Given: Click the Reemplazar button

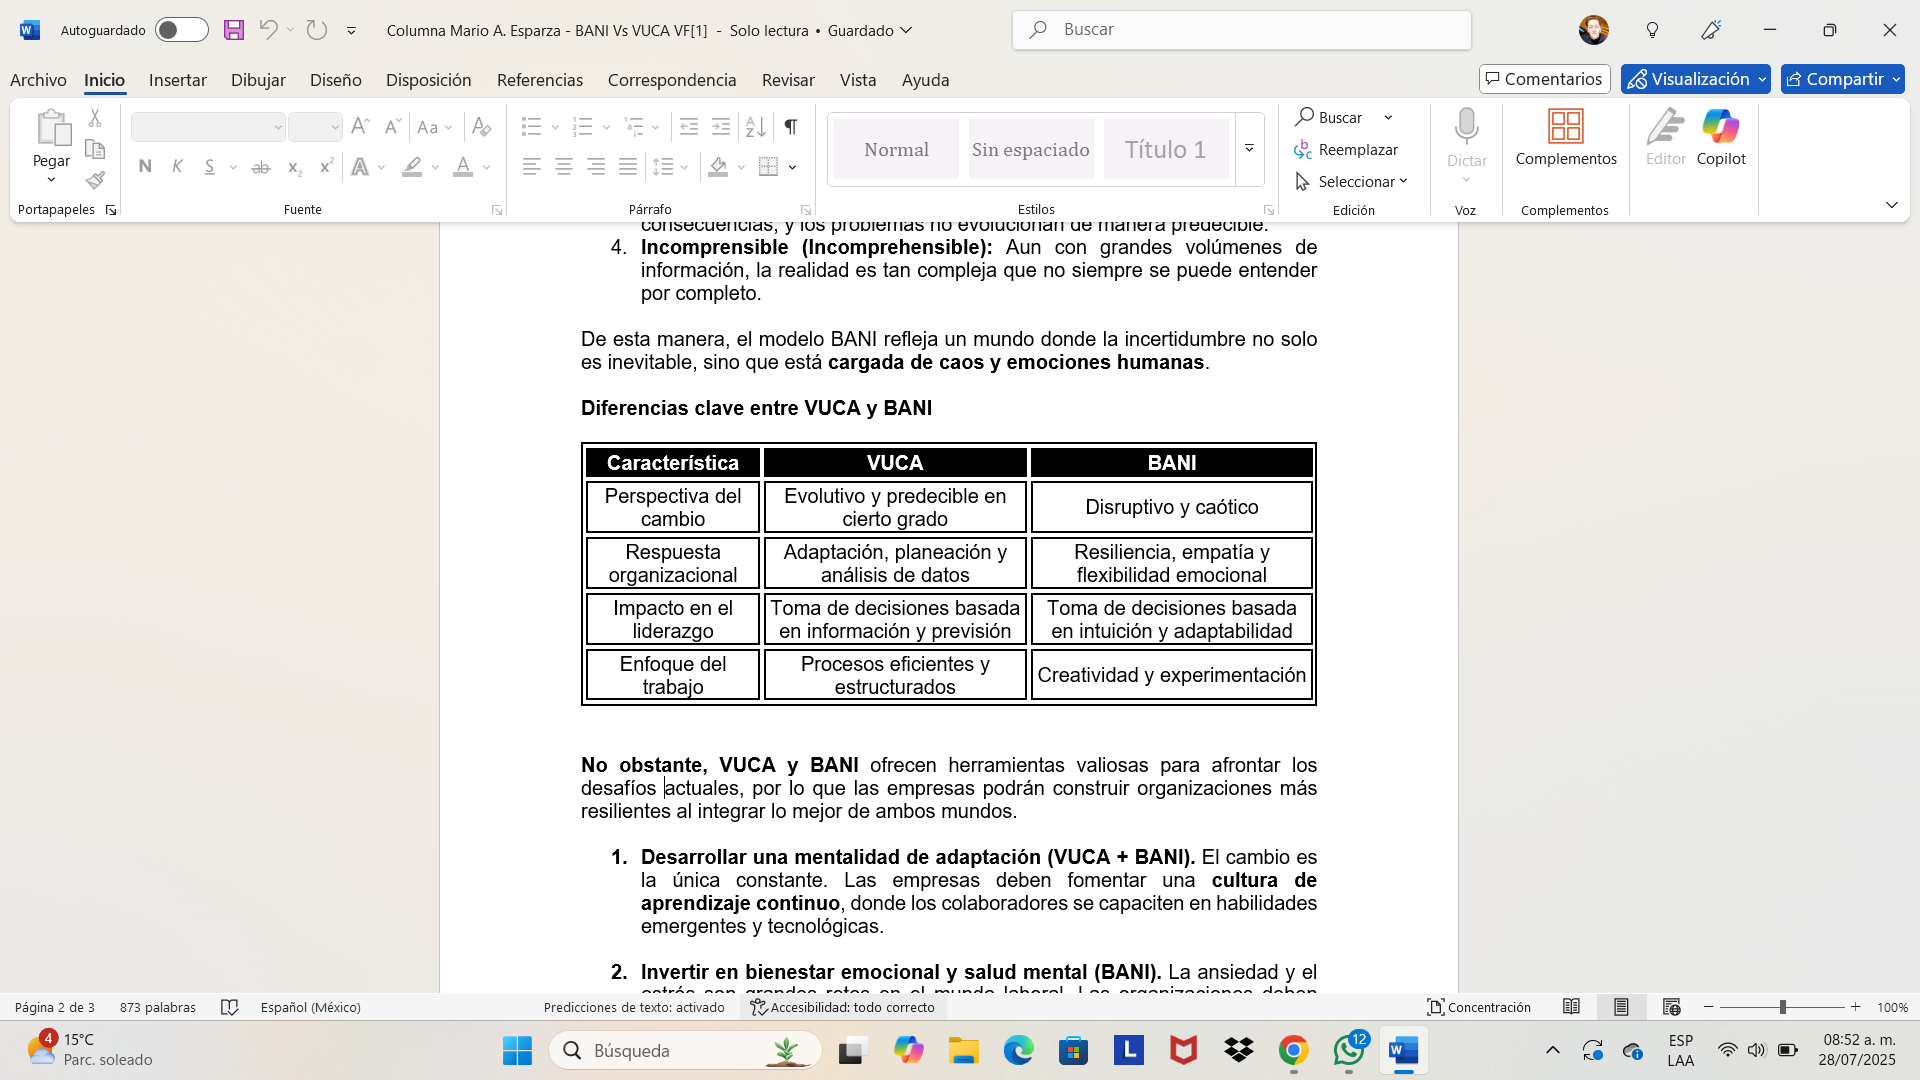Looking at the screenshot, I should pos(1346,149).
